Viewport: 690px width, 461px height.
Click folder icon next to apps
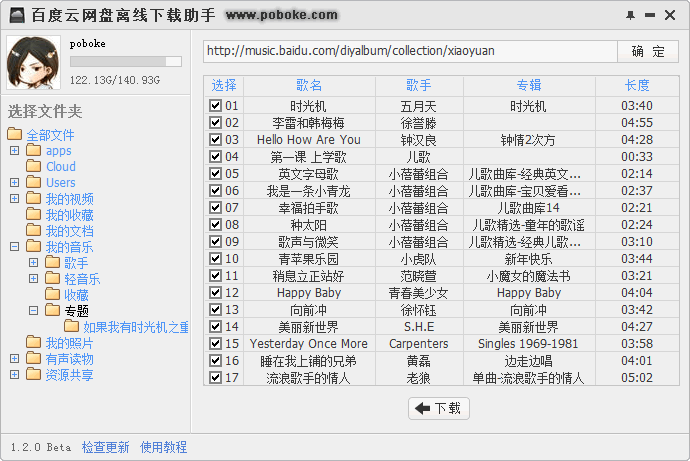33,150
